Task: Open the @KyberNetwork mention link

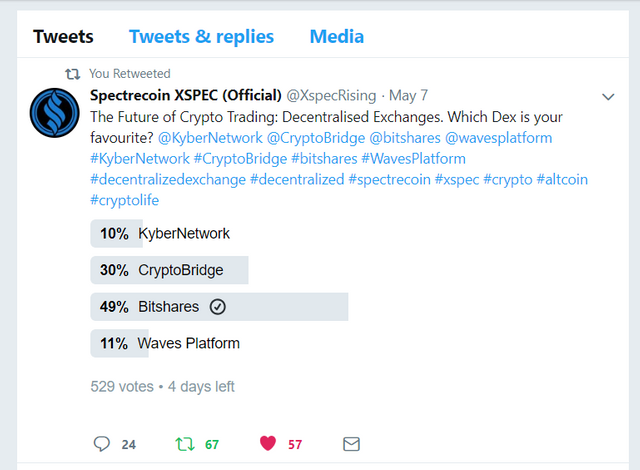Action: point(210,138)
